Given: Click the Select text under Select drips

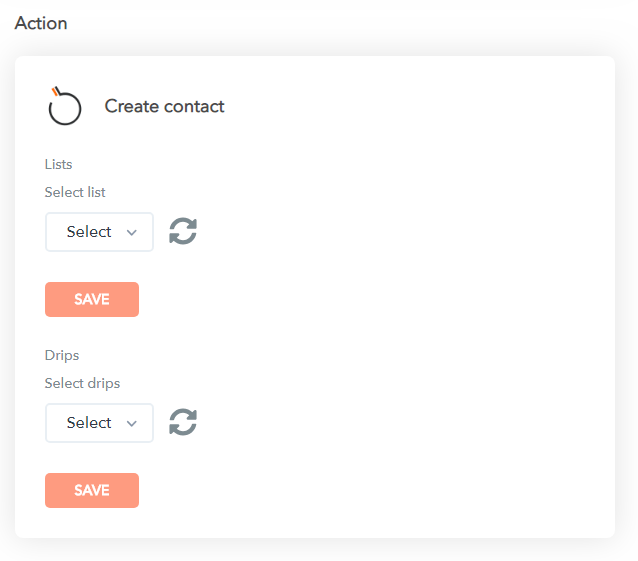Looking at the screenshot, I should (88, 423).
